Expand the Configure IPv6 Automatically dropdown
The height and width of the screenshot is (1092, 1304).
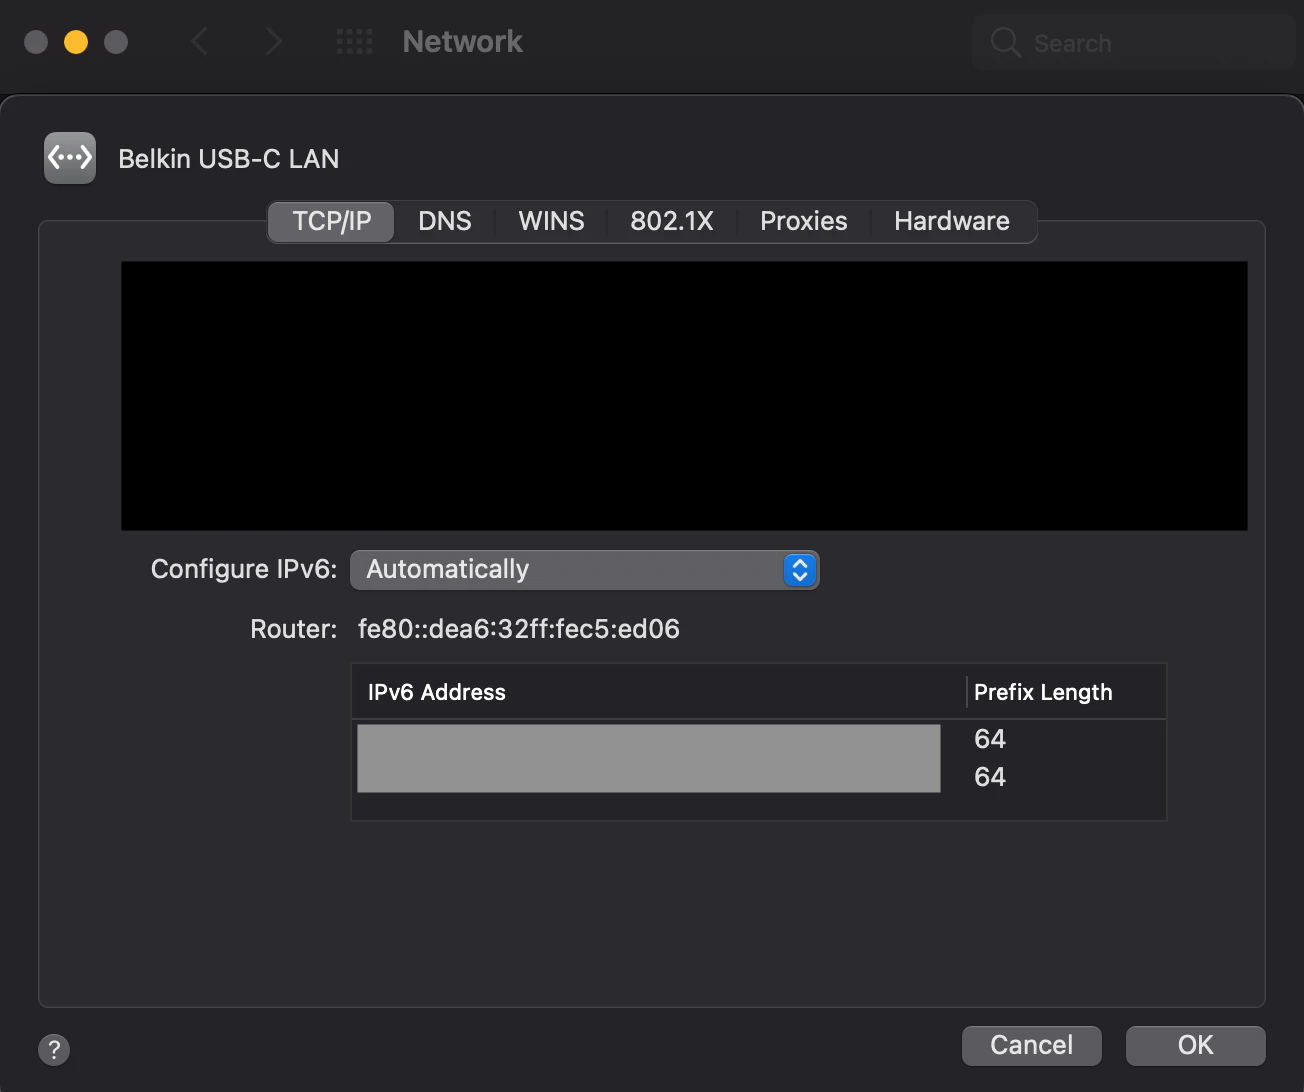584,570
